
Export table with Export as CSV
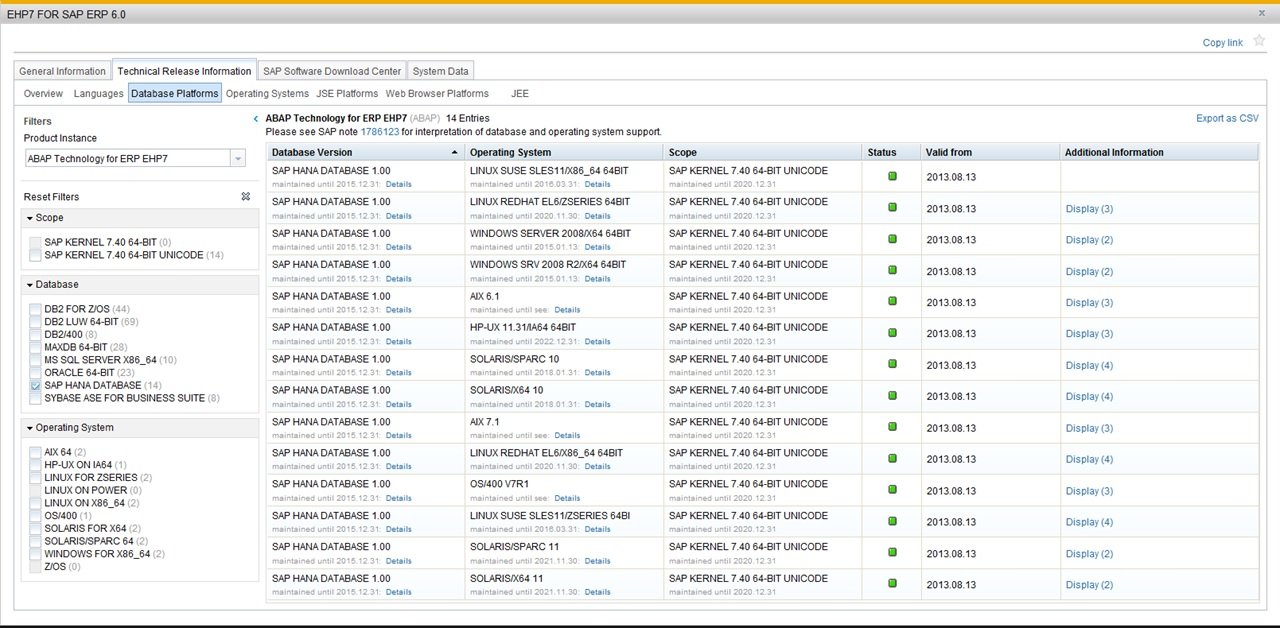1227,119
